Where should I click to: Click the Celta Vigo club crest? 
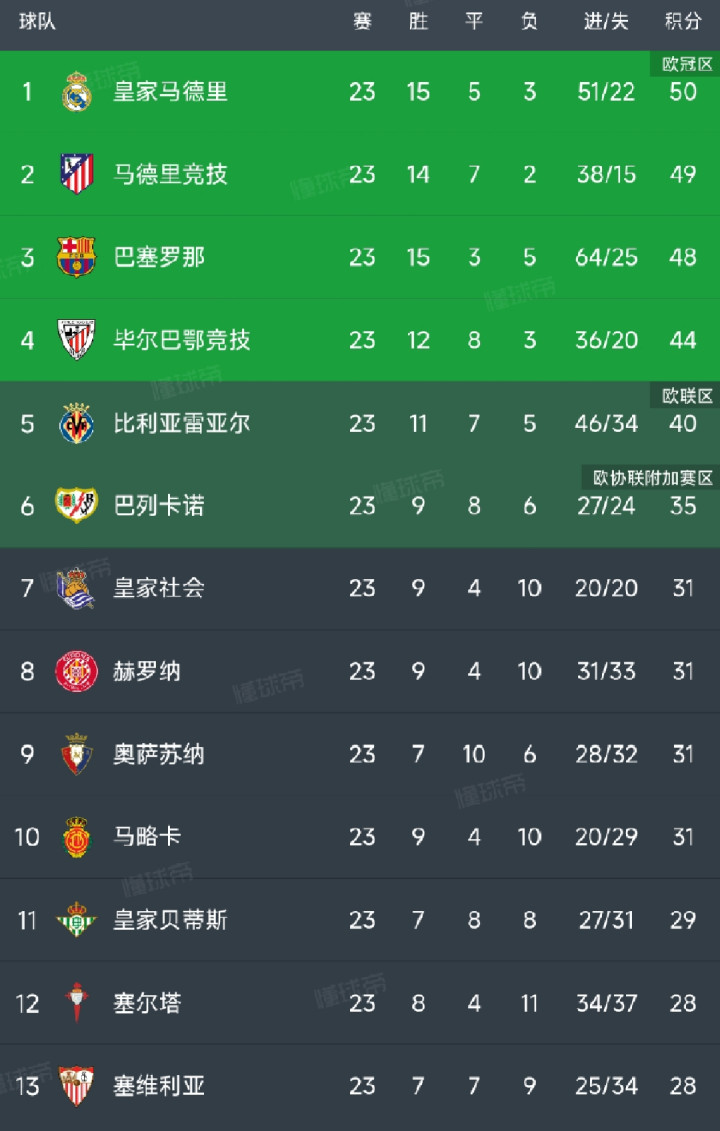pos(76,1003)
